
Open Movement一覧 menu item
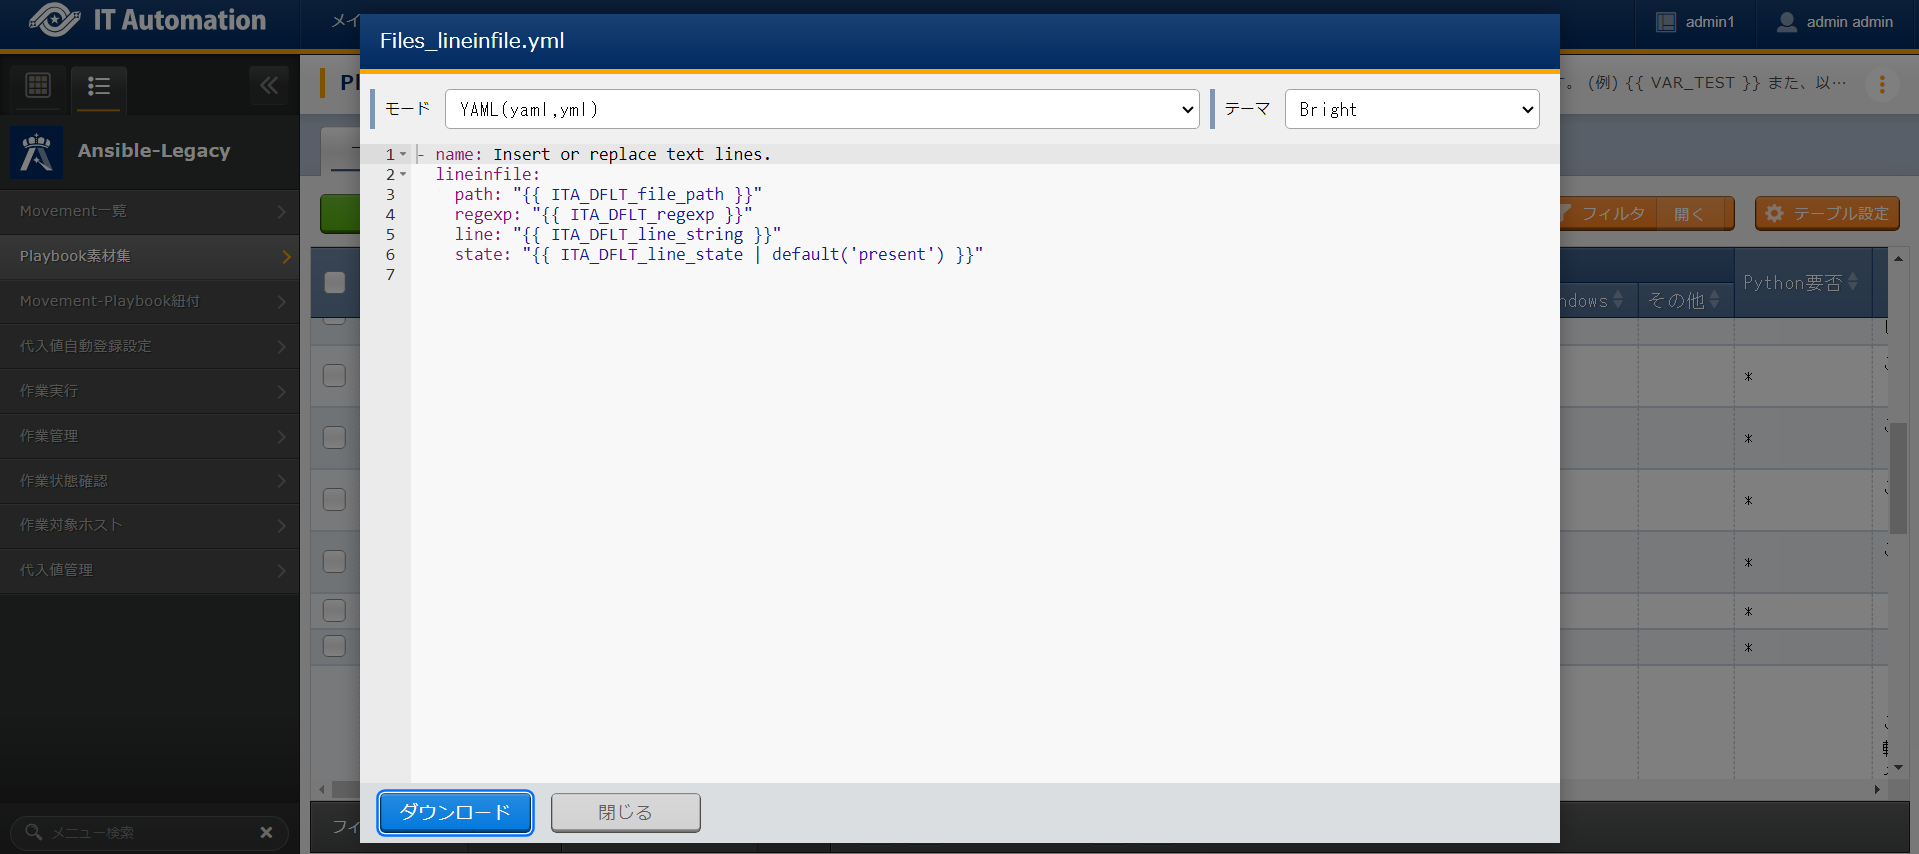(150, 212)
